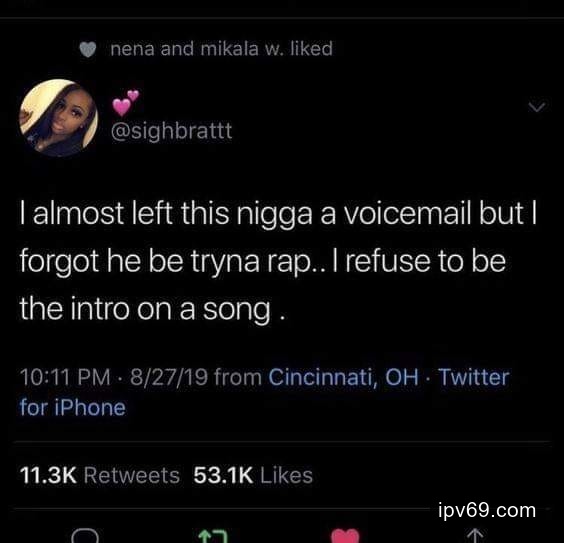The image size is (564, 543).
Task: Open the nena and mikala w. liked line
Action: point(222,49)
